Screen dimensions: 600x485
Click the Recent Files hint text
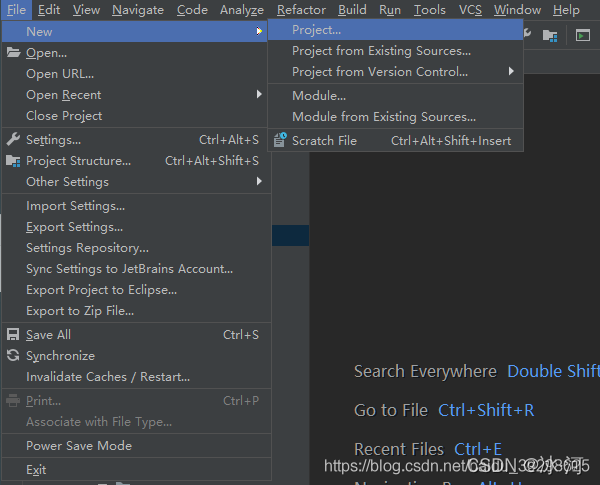[x=399, y=449]
